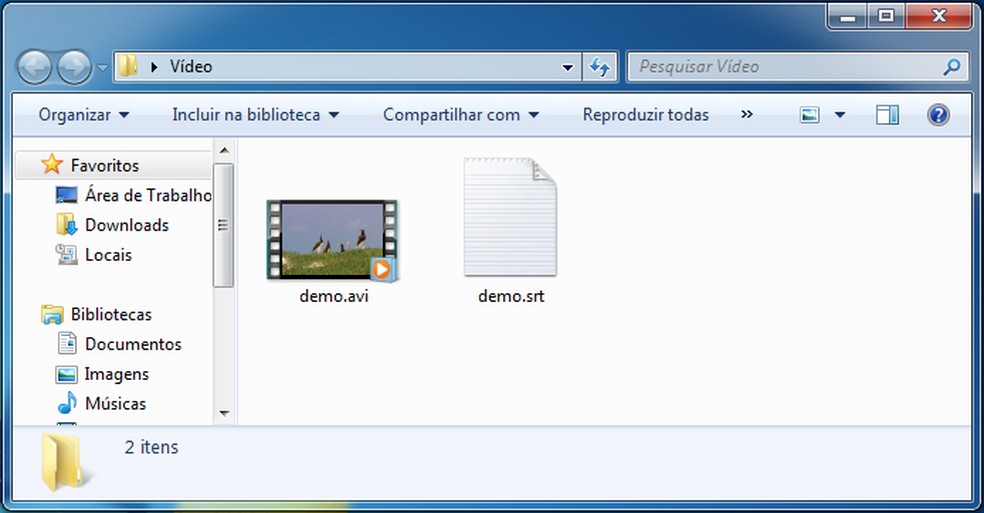The height and width of the screenshot is (513, 984).
Task: Click the Área de Trabalho desktop icon
Action: point(67,195)
